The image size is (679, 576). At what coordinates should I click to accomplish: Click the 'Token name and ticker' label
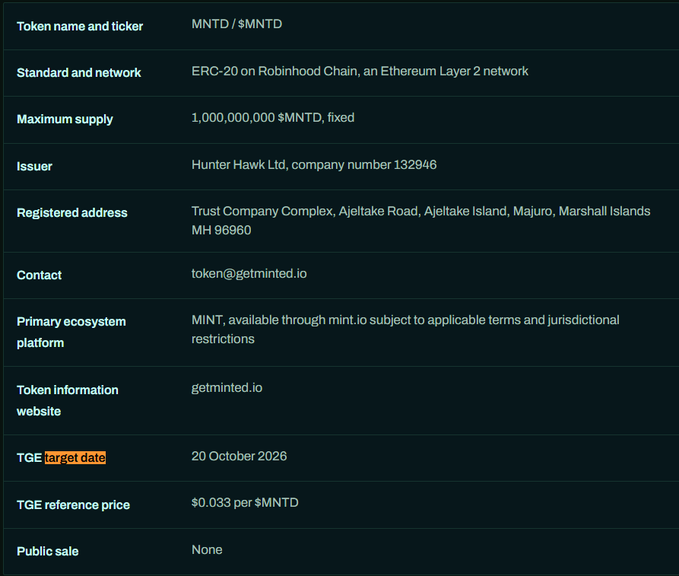(x=80, y=26)
